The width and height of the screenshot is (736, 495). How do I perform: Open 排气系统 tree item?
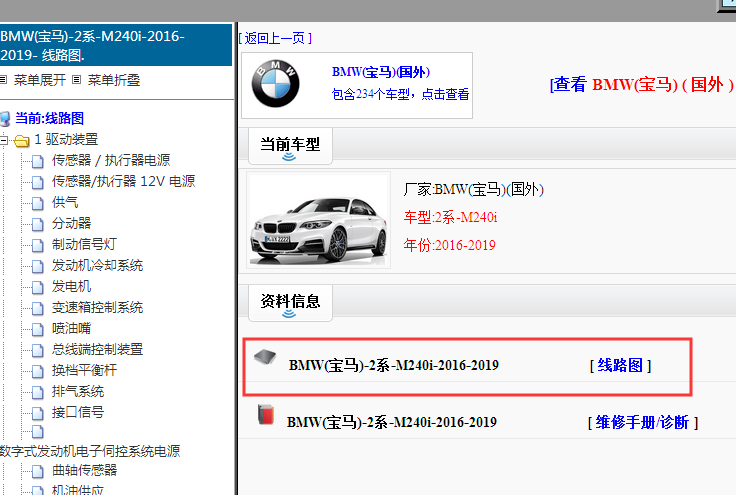(x=78, y=391)
